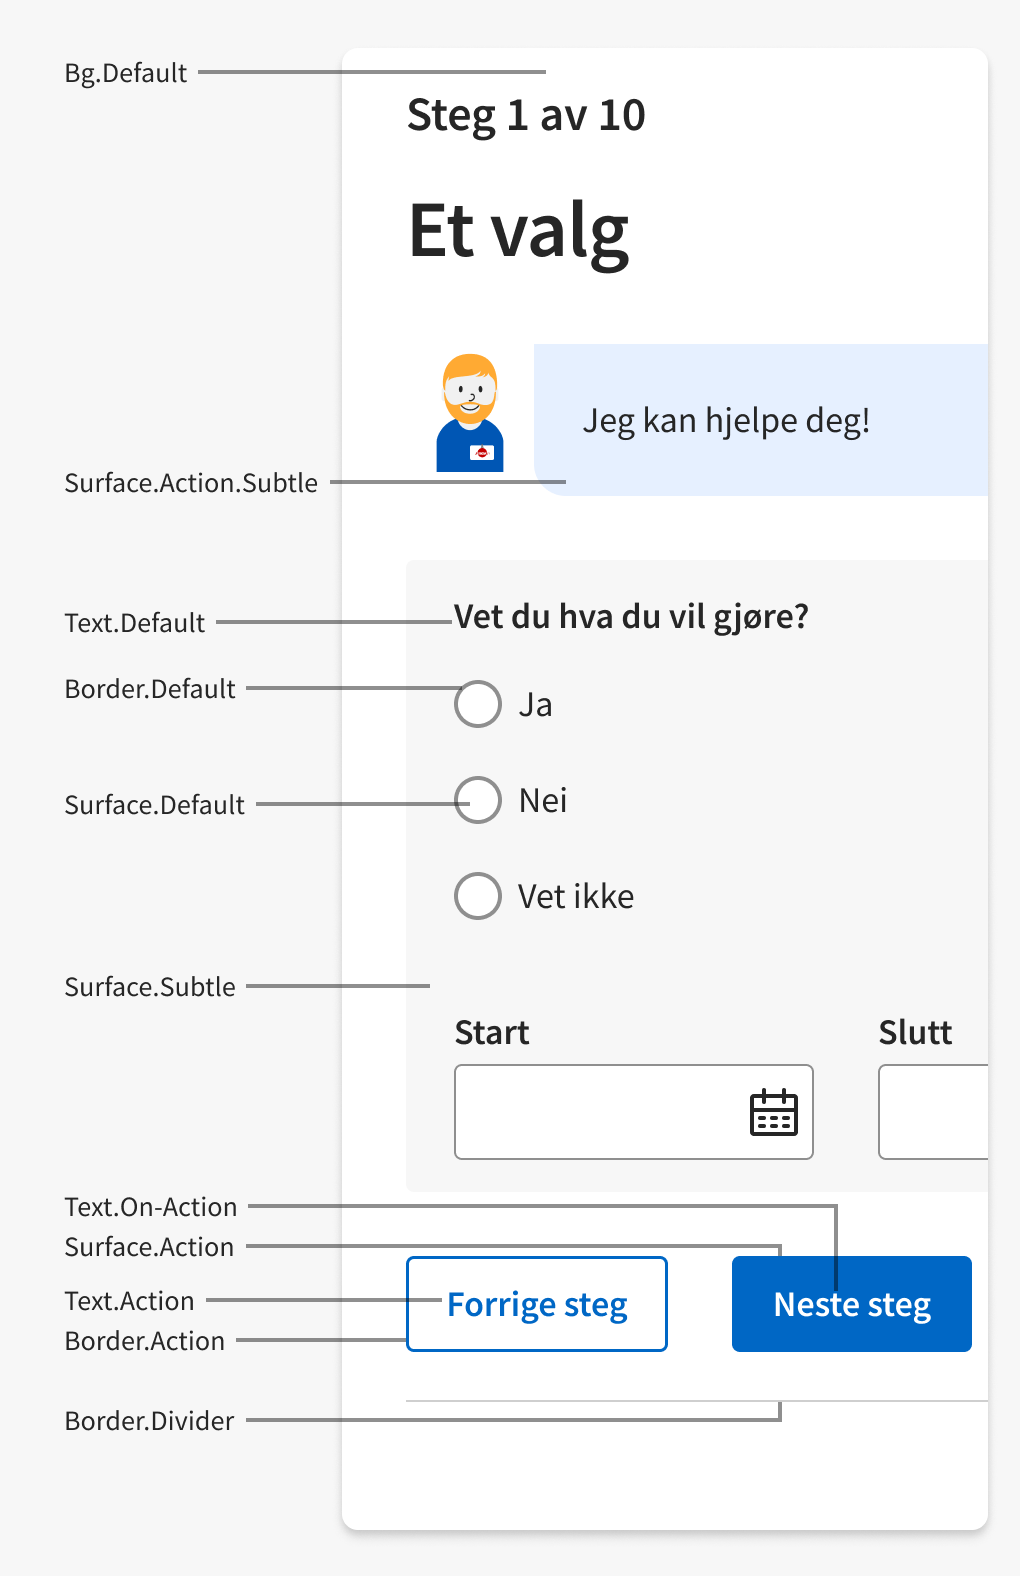Select the Ja radio button
This screenshot has width=1020, height=1576.
(x=478, y=704)
